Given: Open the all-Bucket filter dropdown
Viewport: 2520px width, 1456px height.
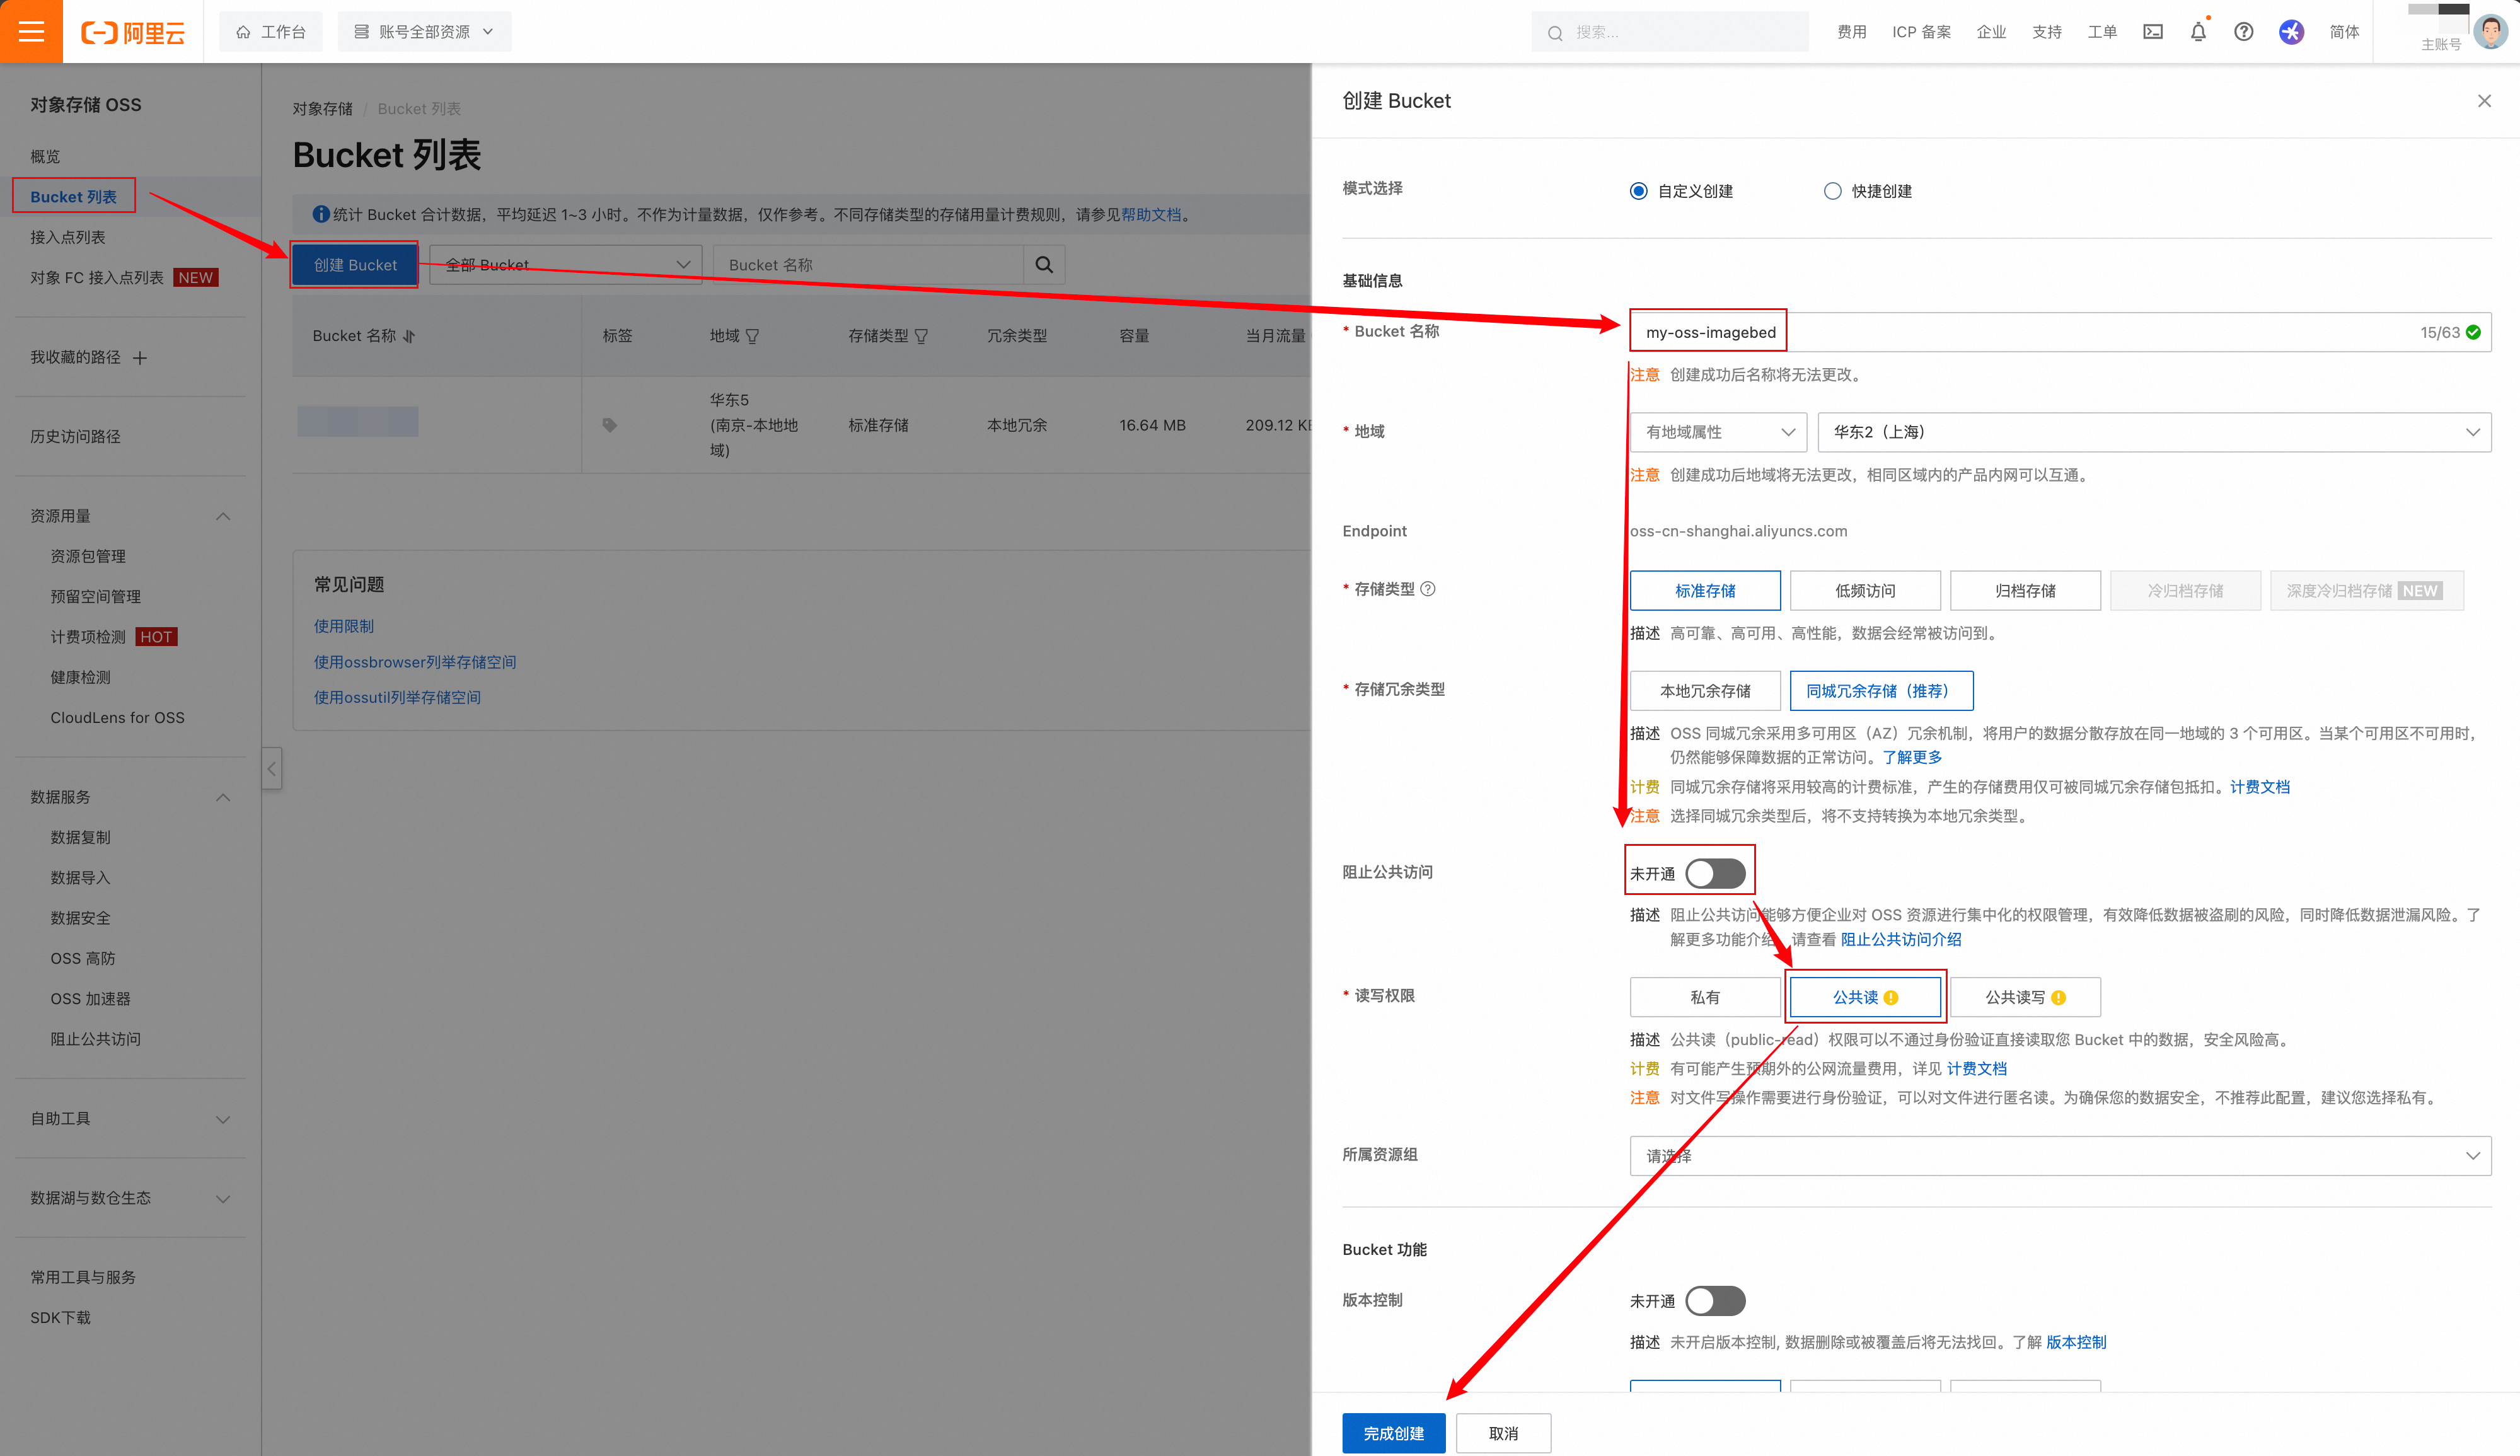Looking at the screenshot, I should 566,265.
